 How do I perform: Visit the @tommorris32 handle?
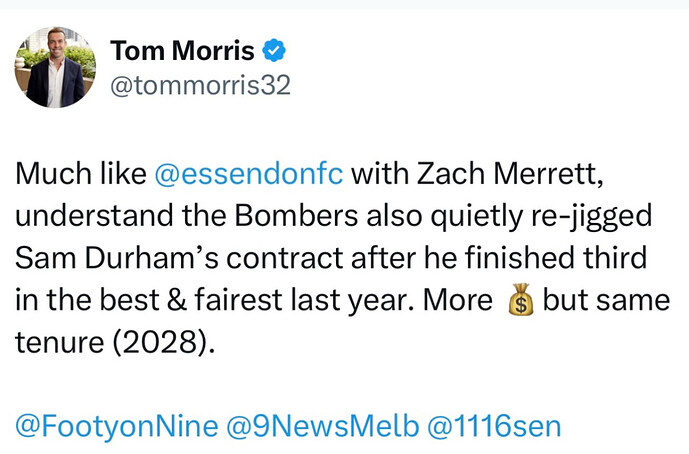(200, 85)
